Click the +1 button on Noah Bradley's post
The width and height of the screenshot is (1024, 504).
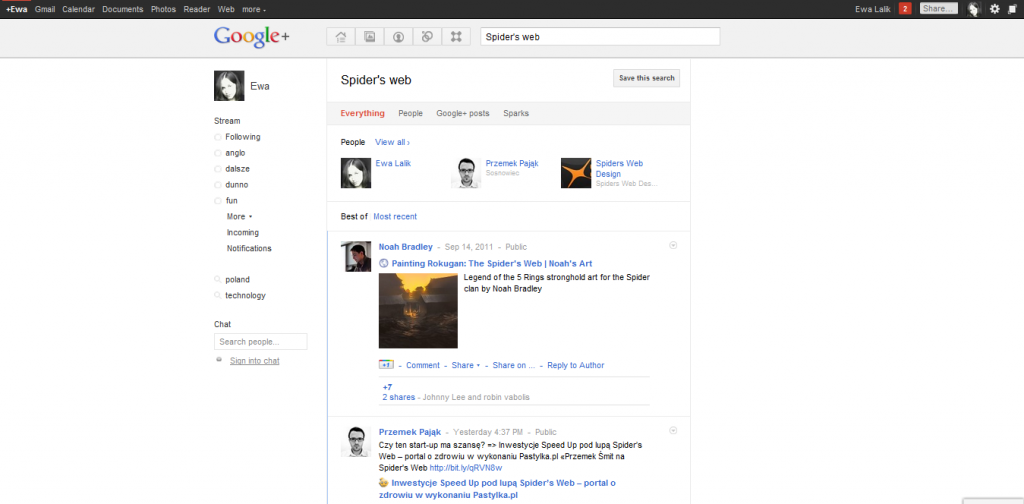click(x=386, y=365)
